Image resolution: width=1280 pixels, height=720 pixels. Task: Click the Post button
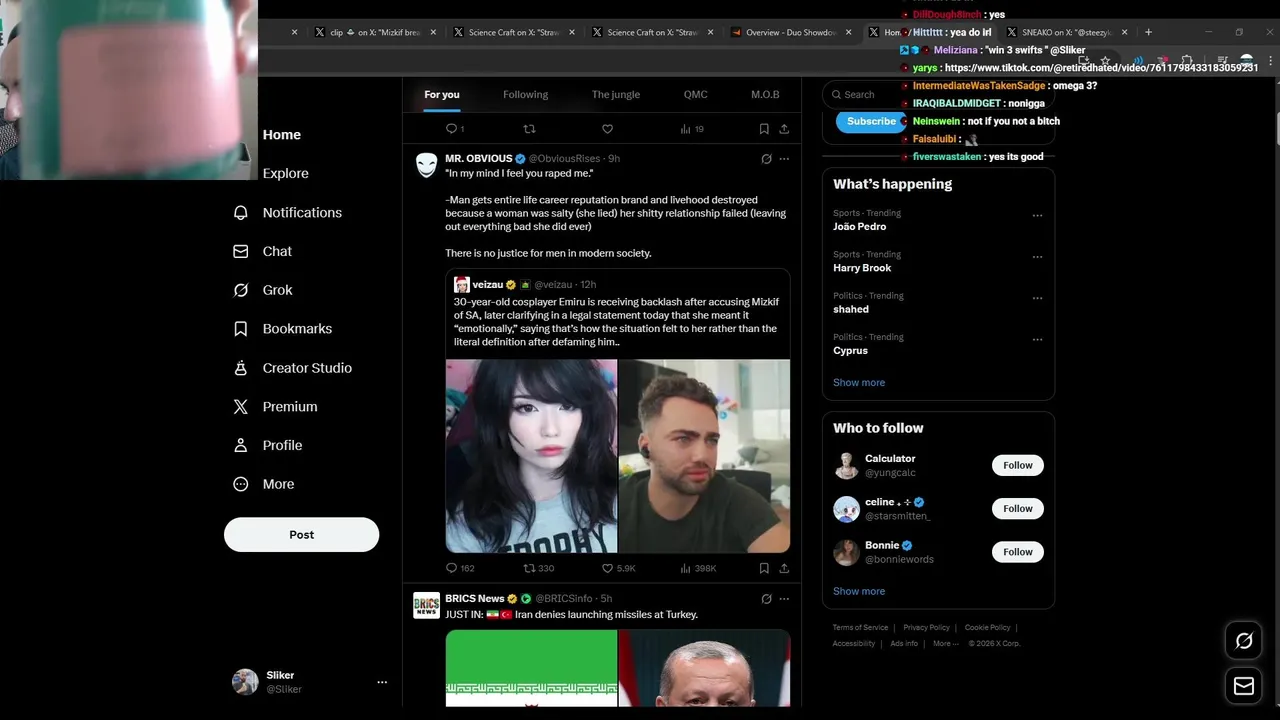tap(301, 535)
